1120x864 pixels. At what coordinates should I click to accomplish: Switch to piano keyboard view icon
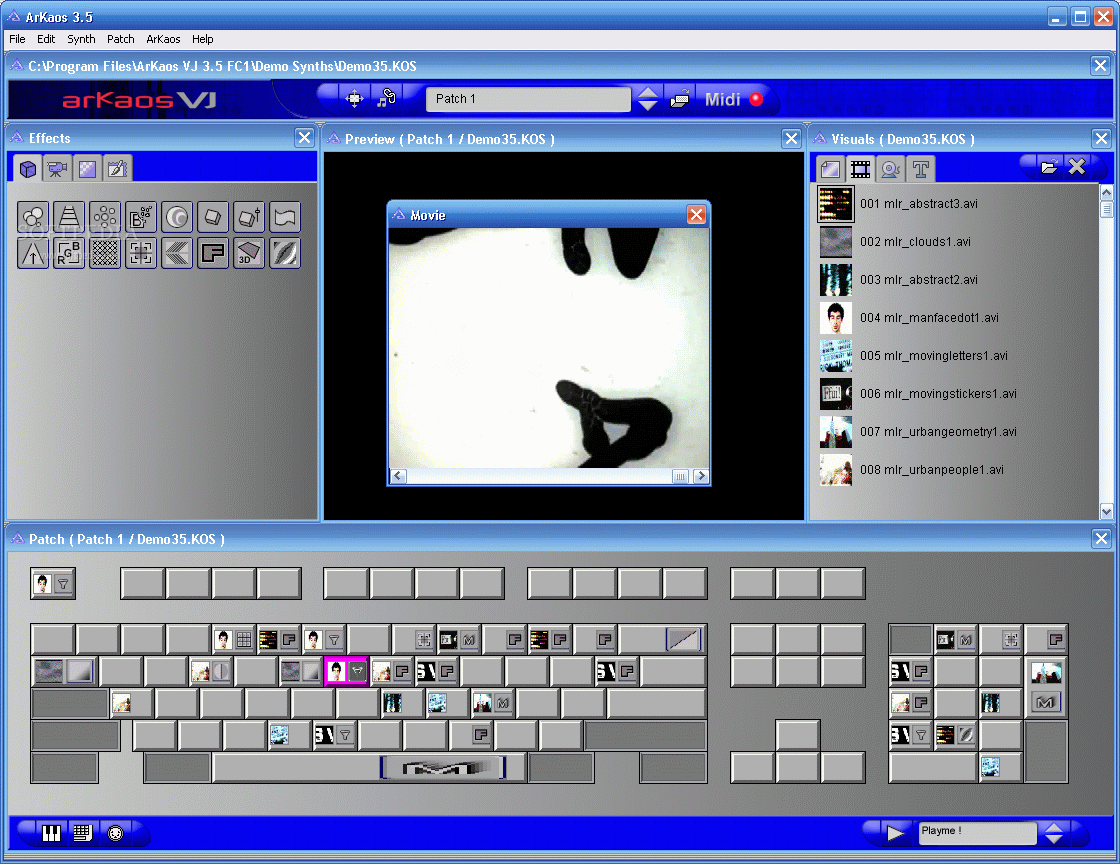pyautogui.click(x=51, y=833)
